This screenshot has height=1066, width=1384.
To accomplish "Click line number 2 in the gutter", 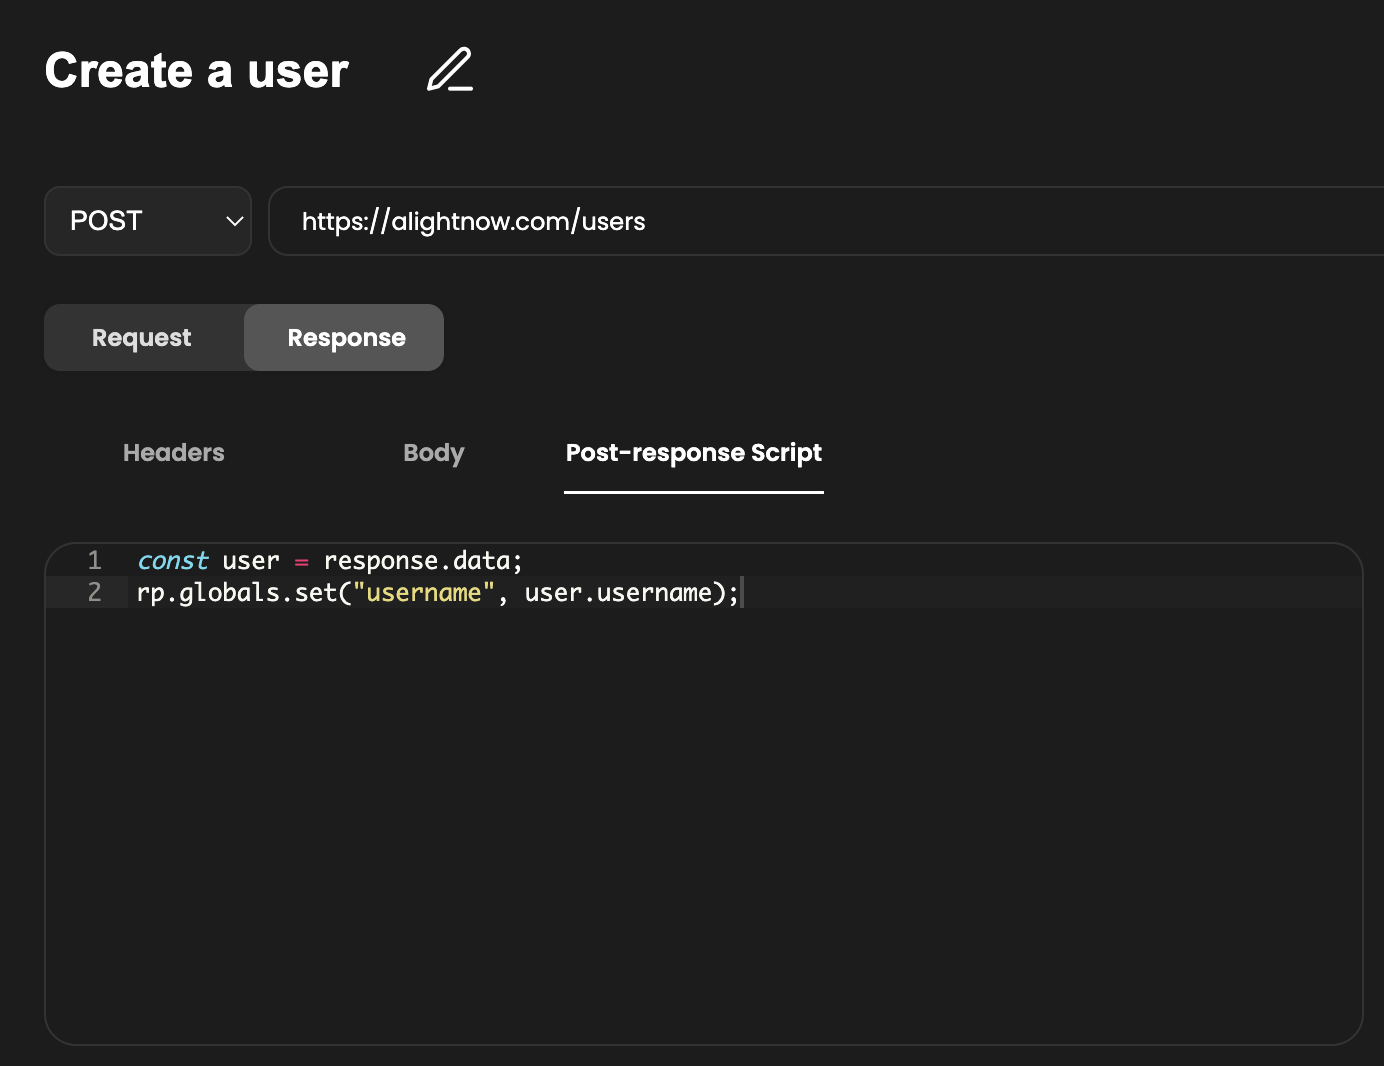I will point(94,592).
